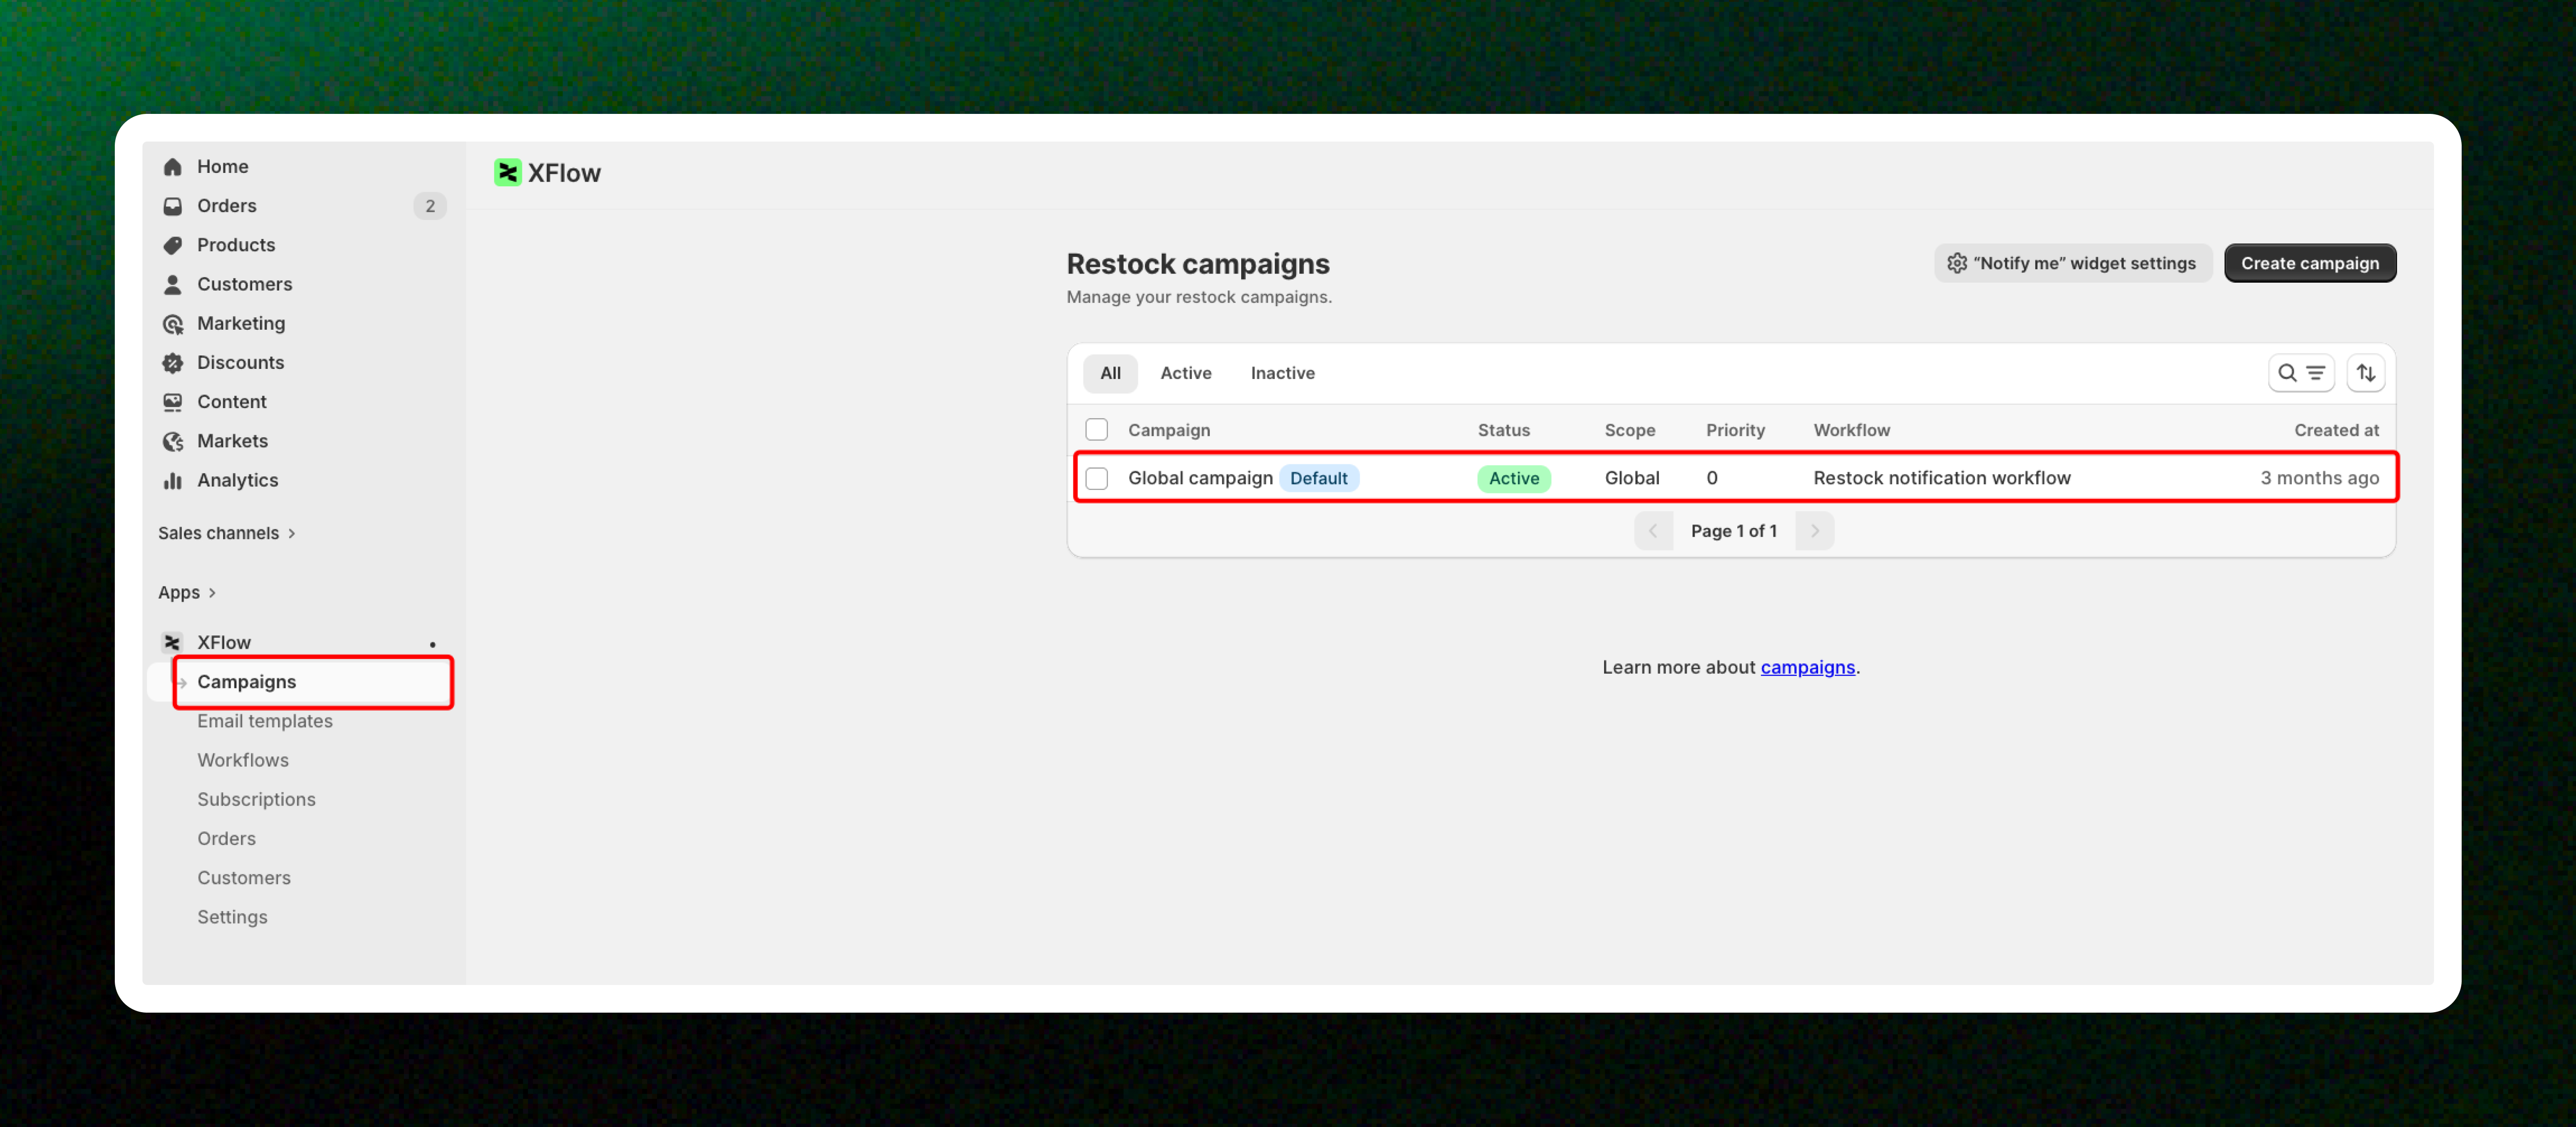Go to previous page of campaigns
Screen dimensions: 2576x1127
click(1653, 531)
